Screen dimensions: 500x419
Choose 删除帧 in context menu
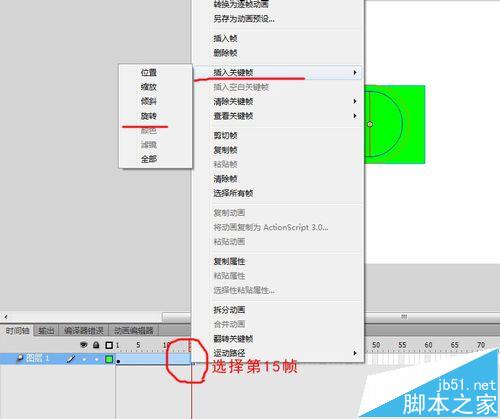(225, 53)
